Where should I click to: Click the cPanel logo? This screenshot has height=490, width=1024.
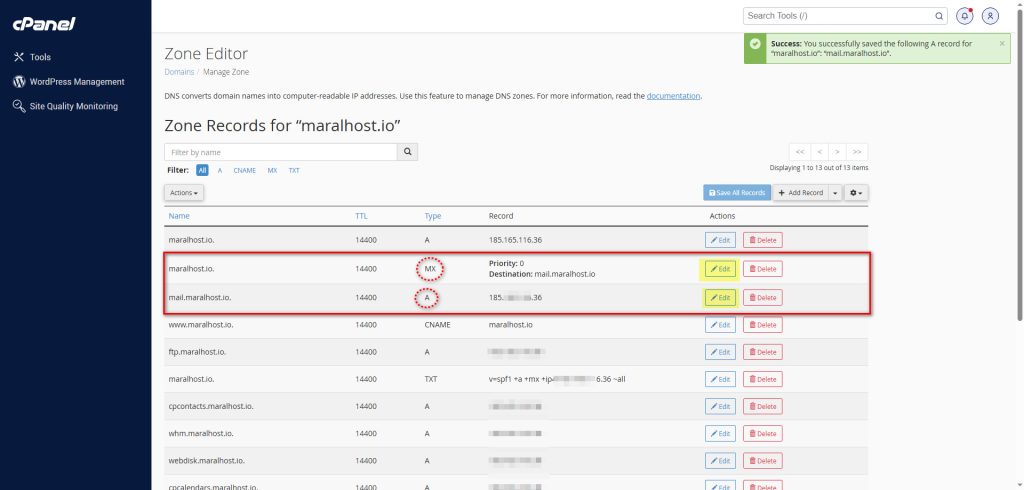[45, 23]
